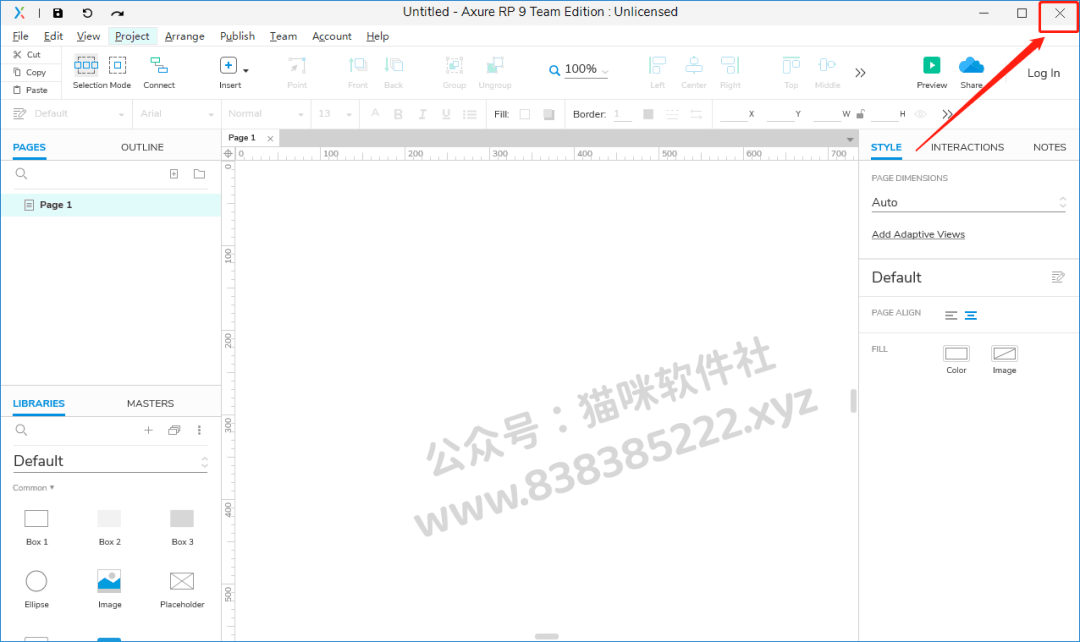Screen dimensions: 1080x642
Task: Click the Add Adaptive Views link
Action: coord(918,234)
